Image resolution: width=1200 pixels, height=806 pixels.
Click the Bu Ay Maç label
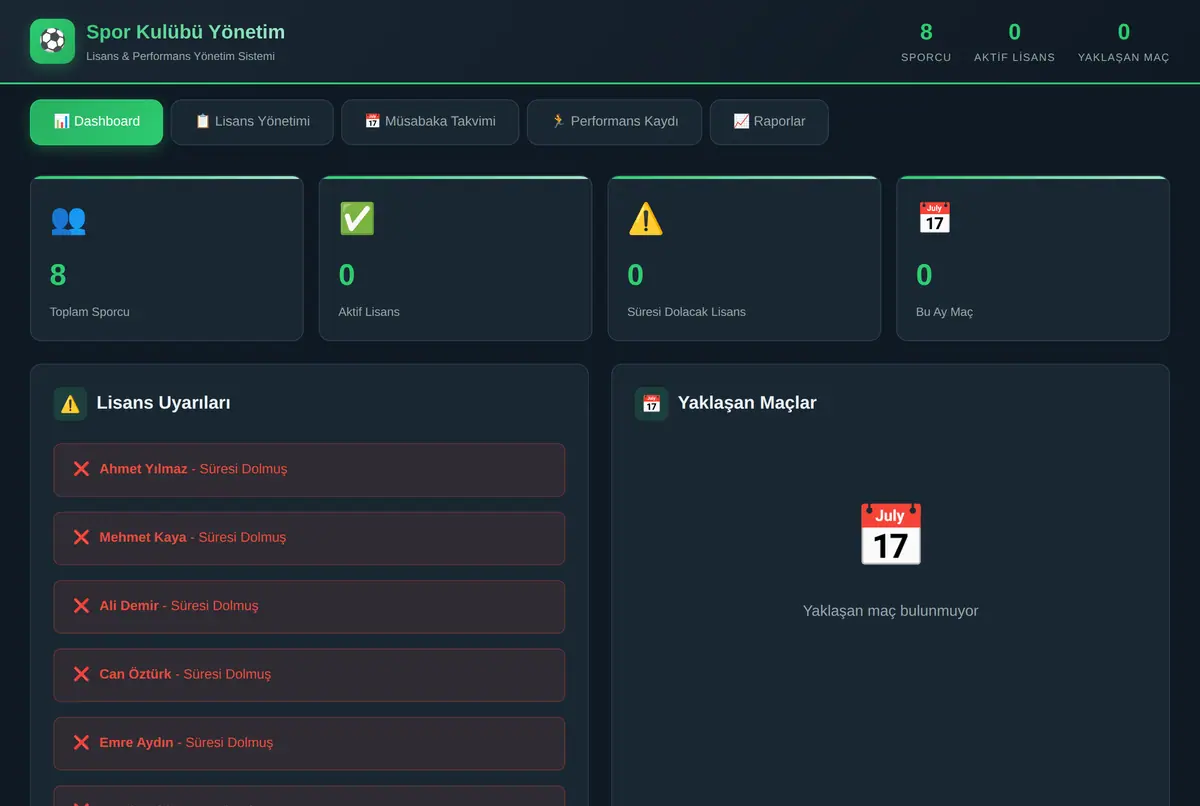point(944,312)
